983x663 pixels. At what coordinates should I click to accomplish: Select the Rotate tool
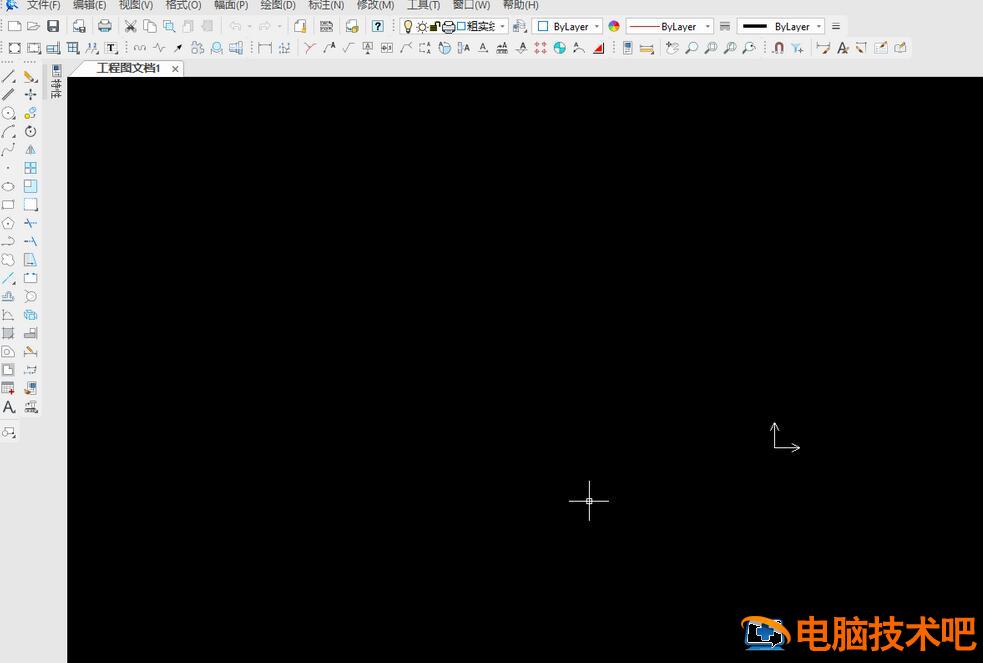tap(30, 131)
